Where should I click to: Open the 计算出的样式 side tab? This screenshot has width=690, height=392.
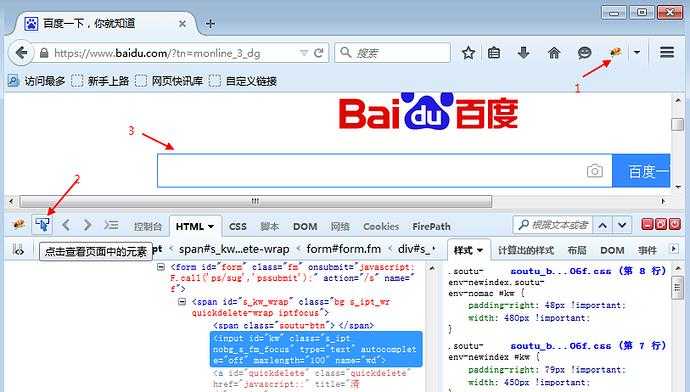click(525, 250)
